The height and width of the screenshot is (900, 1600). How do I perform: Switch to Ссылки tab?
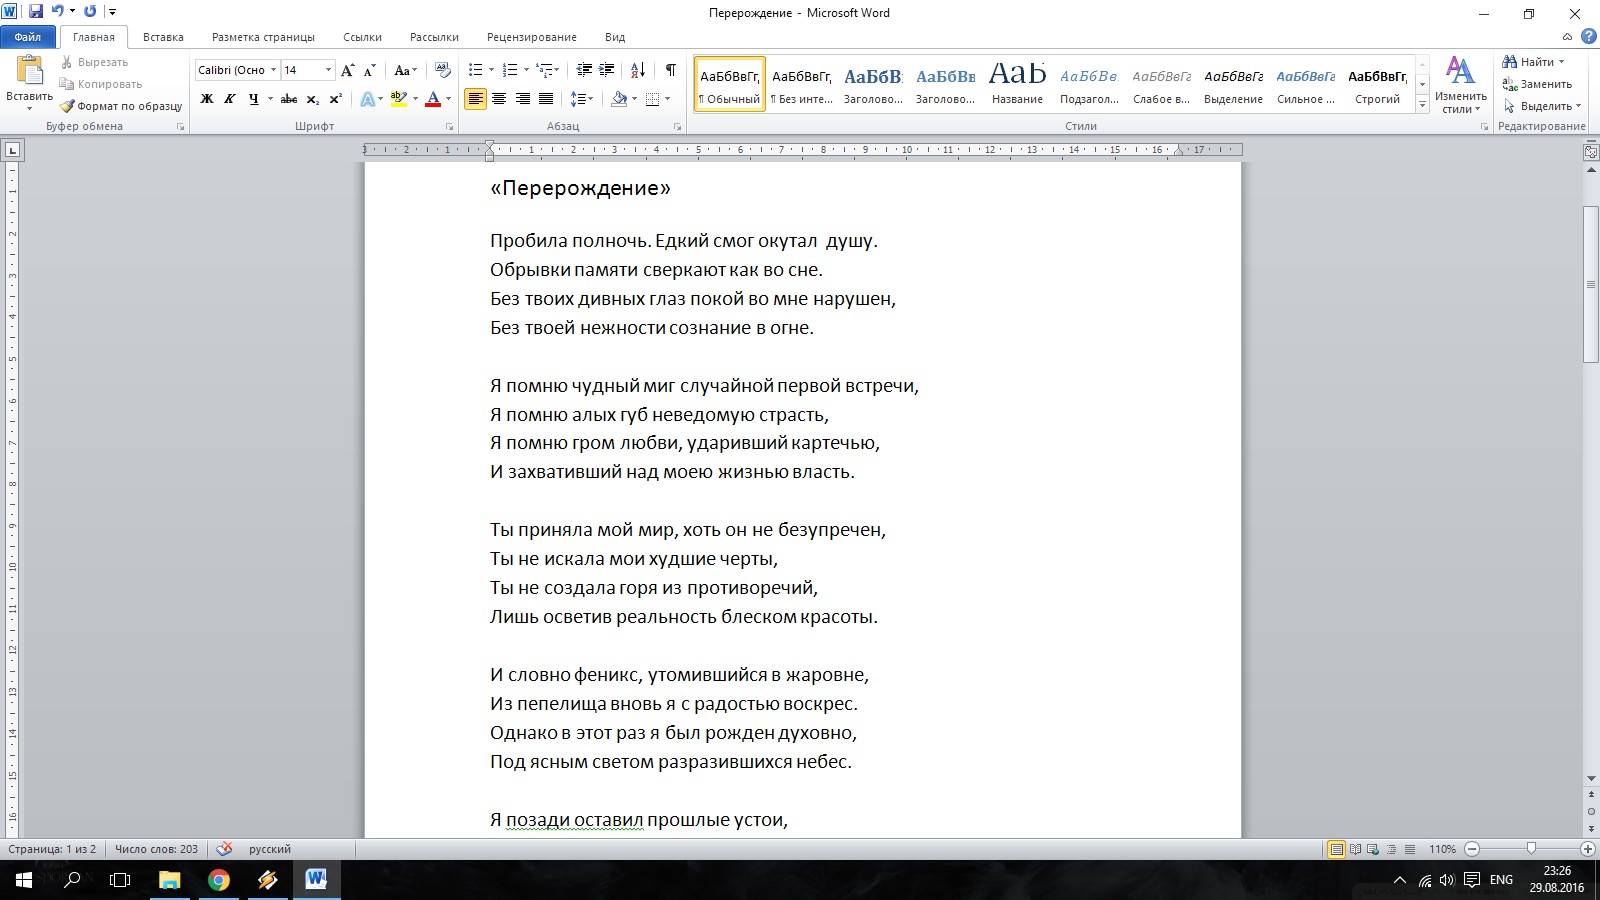coord(362,37)
